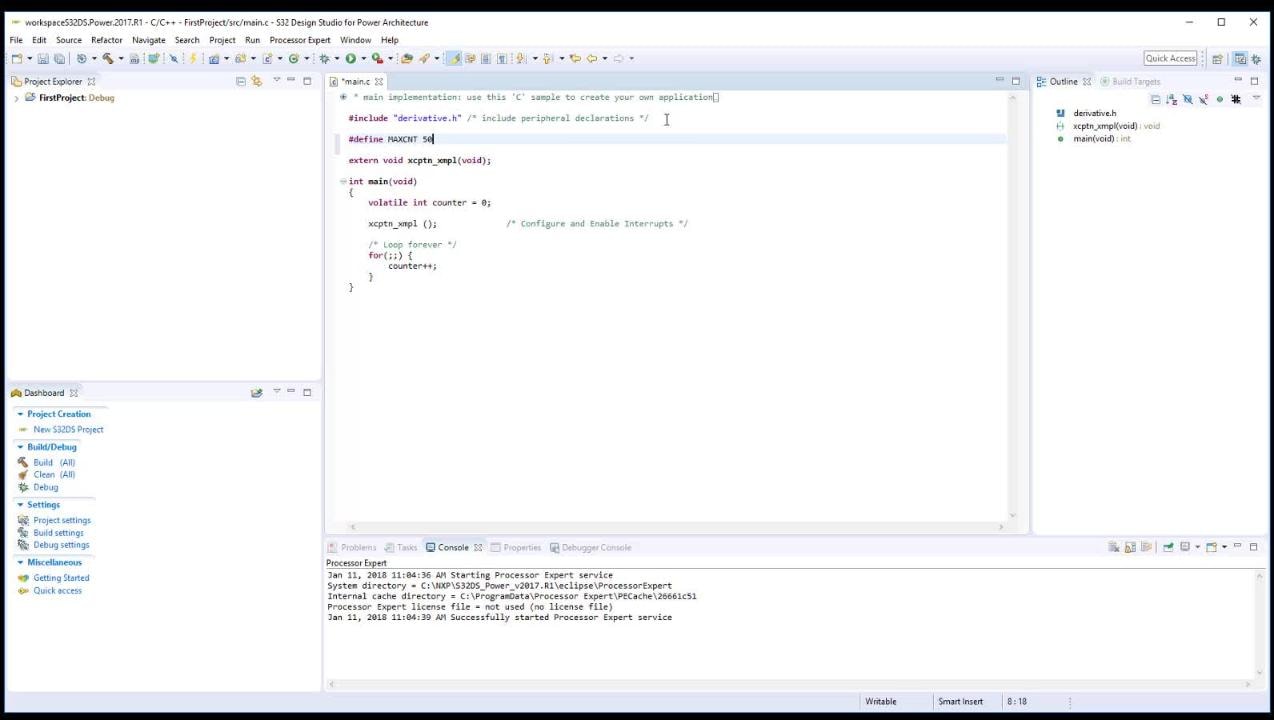Screen dimensions: 1274x720
Task: Toggle Link with Editor in Project Explorer
Action: 256,82
